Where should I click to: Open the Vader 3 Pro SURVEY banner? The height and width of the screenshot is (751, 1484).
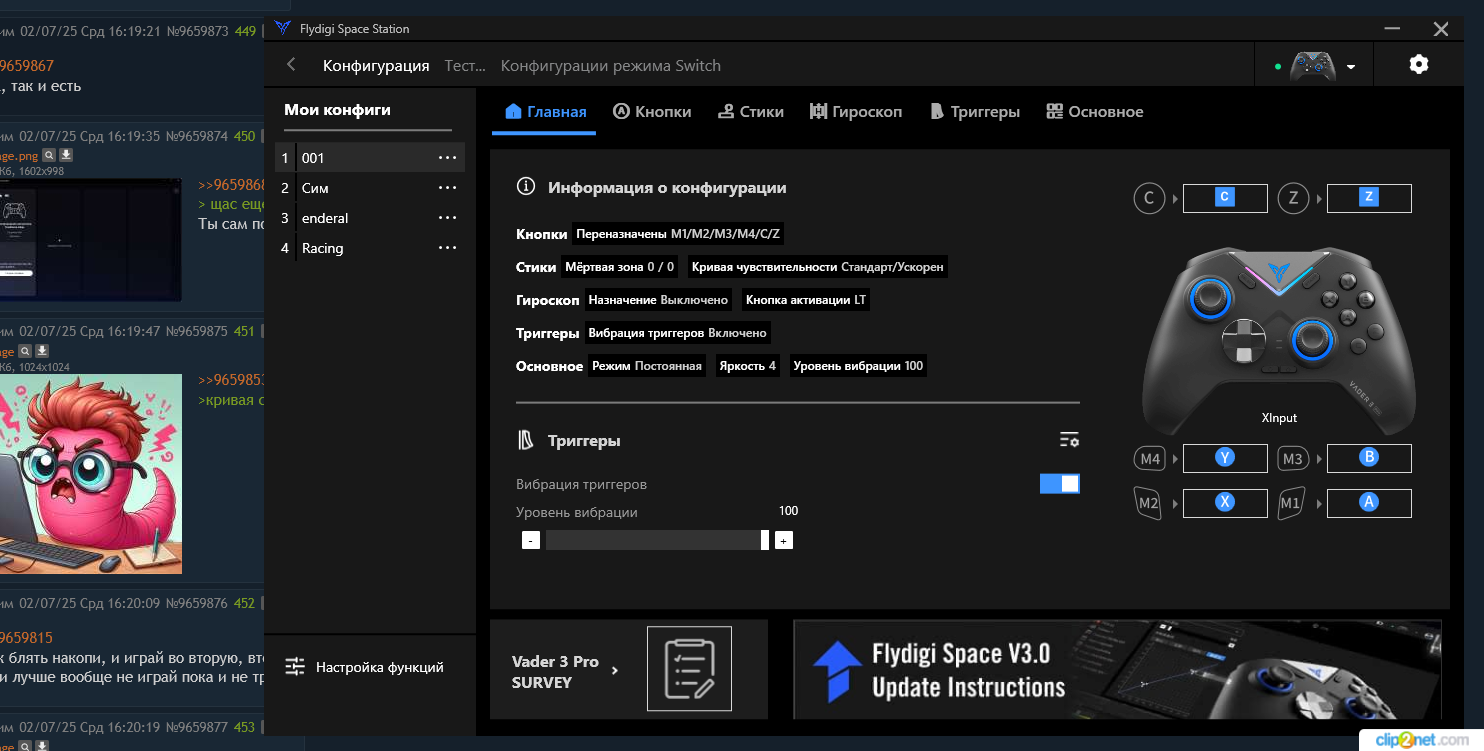(629, 669)
